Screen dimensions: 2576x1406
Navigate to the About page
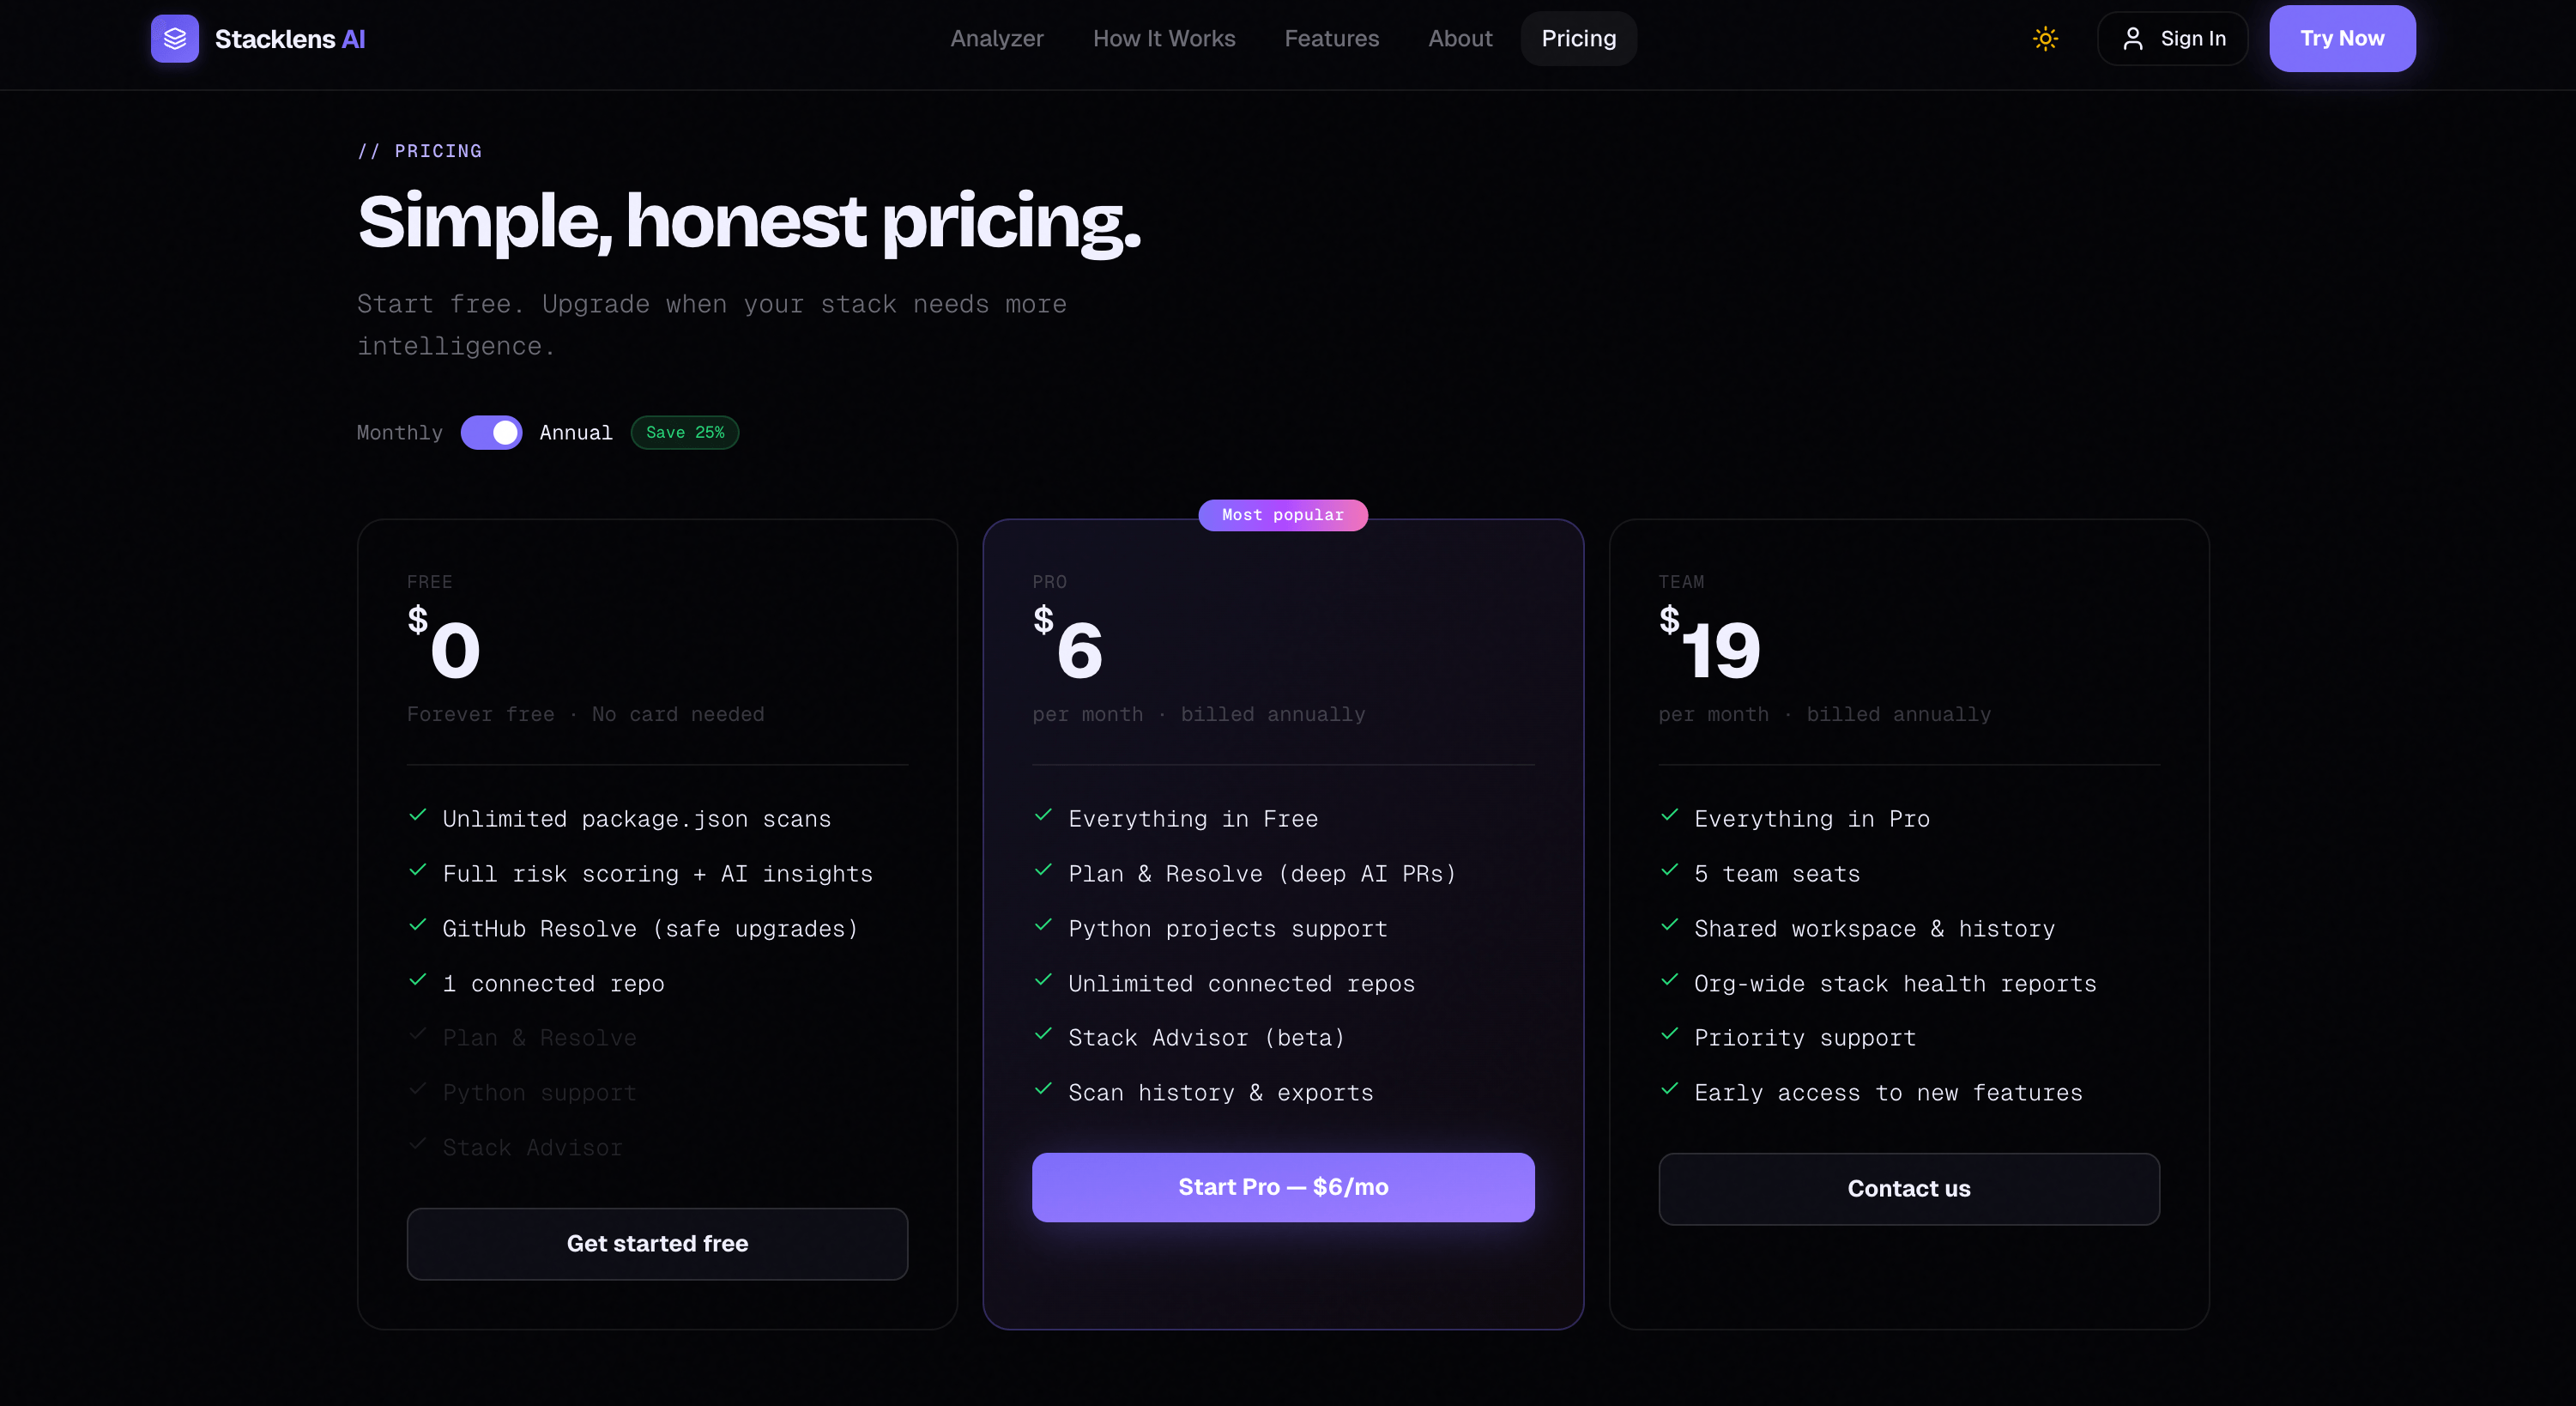pyautogui.click(x=1460, y=39)
